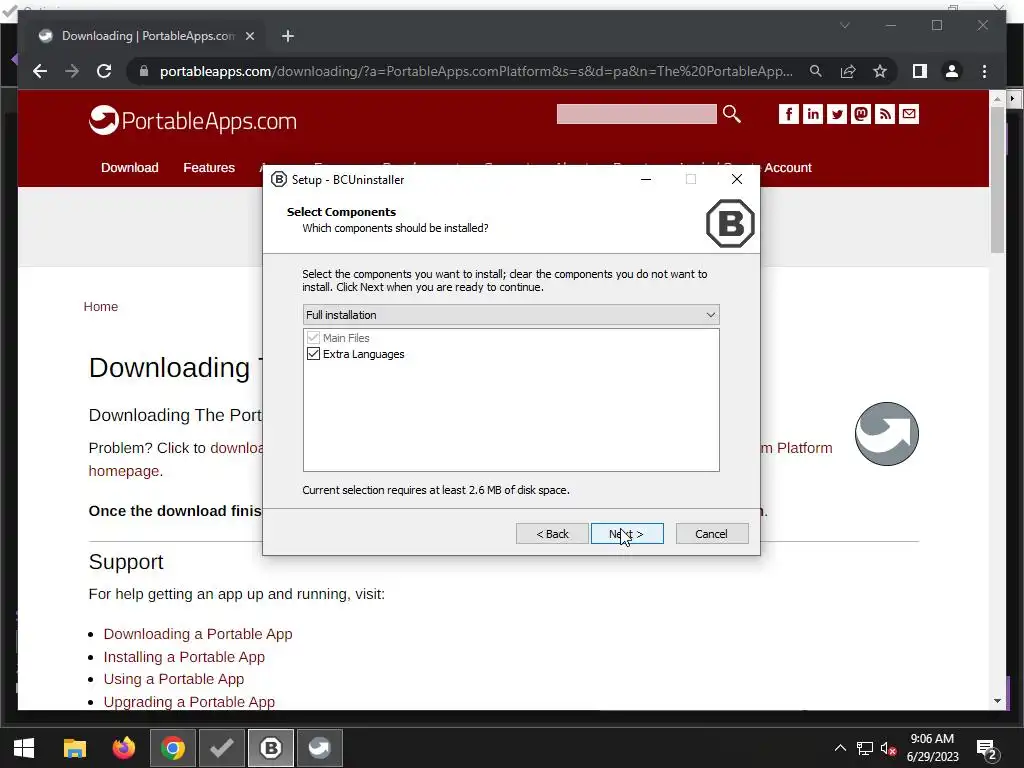
Task: Click the round PortableApps platform logo image
Action: [x=886, y=434]
